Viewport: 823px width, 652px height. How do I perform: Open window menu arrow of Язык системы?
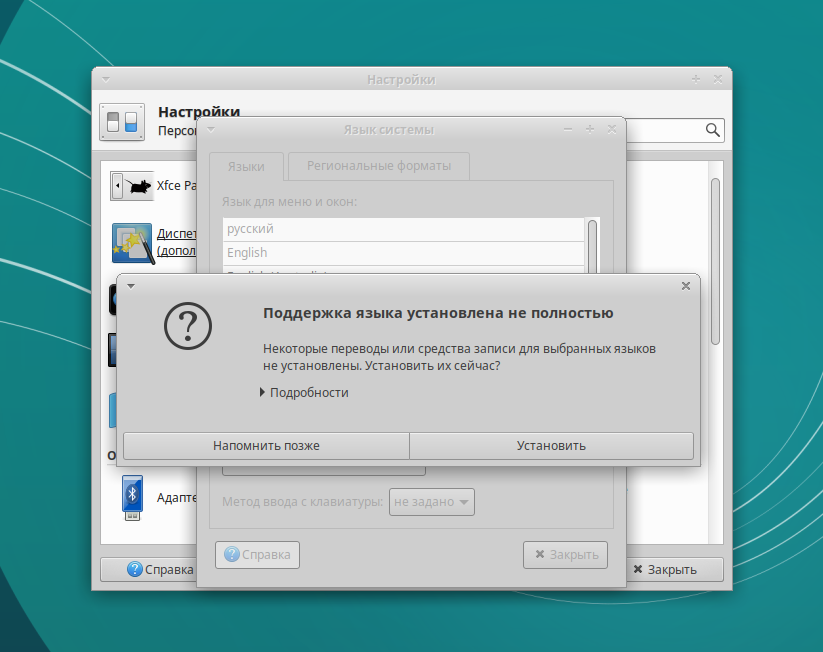(211, 129)
